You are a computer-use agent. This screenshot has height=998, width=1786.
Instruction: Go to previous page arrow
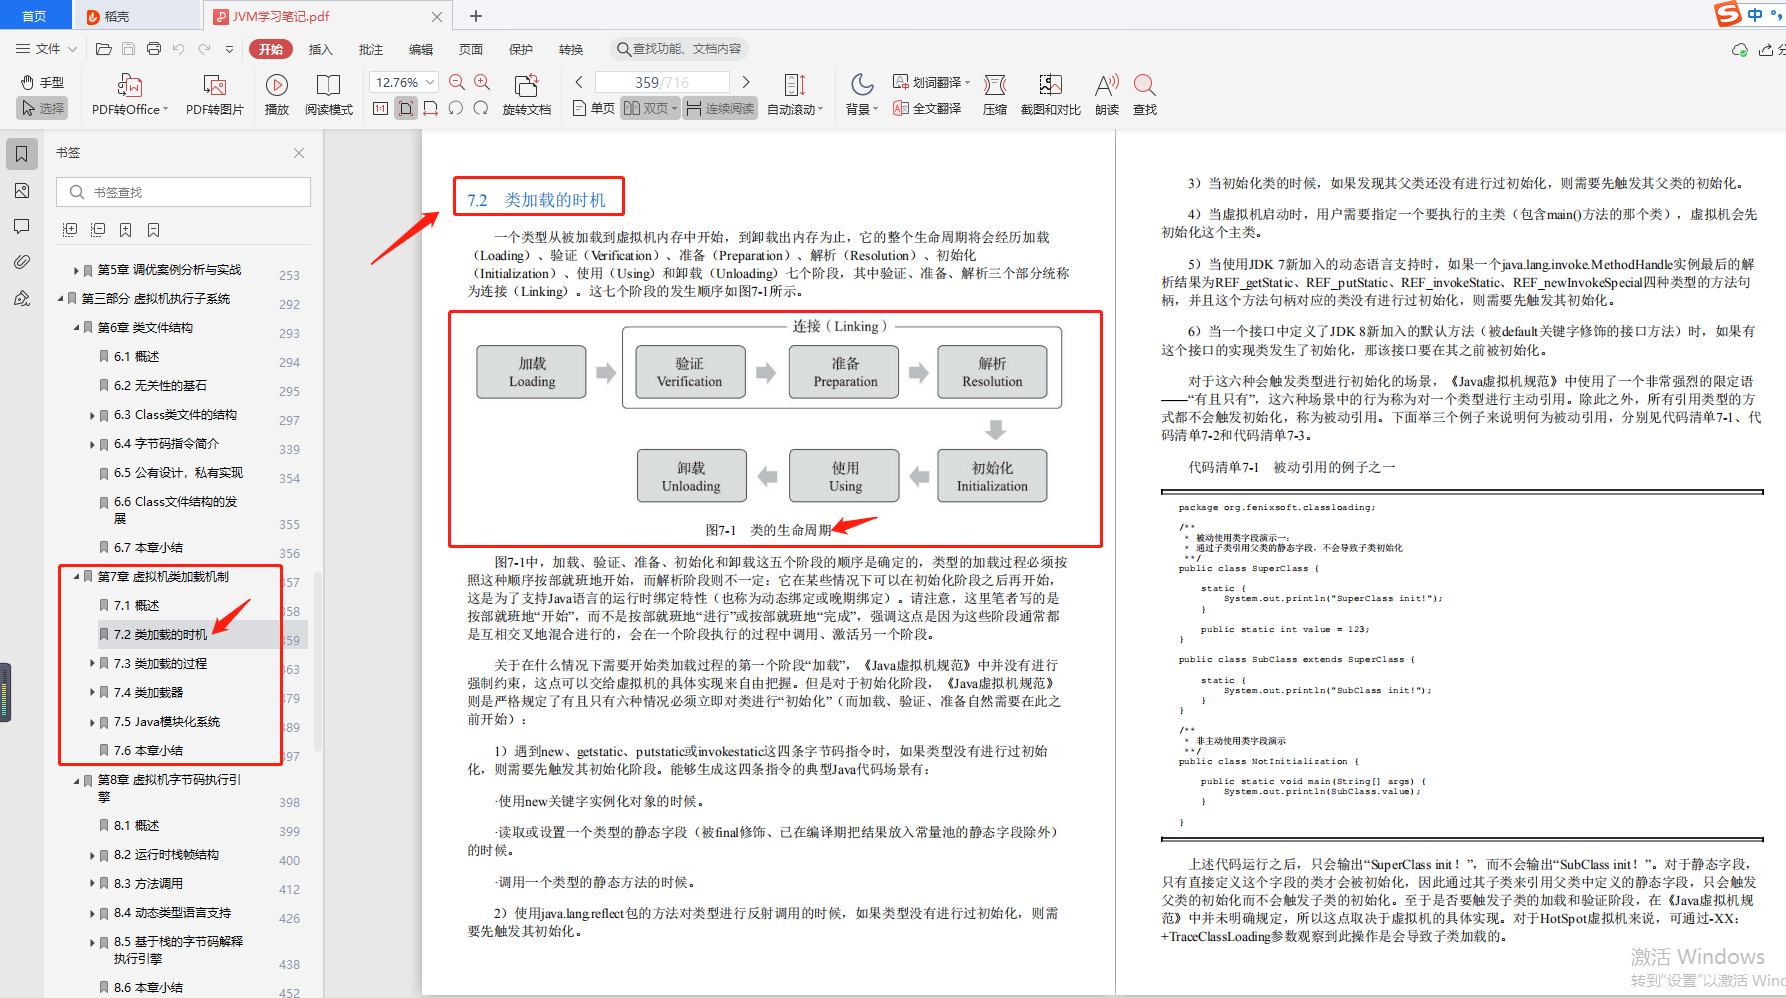coord(579,82)
